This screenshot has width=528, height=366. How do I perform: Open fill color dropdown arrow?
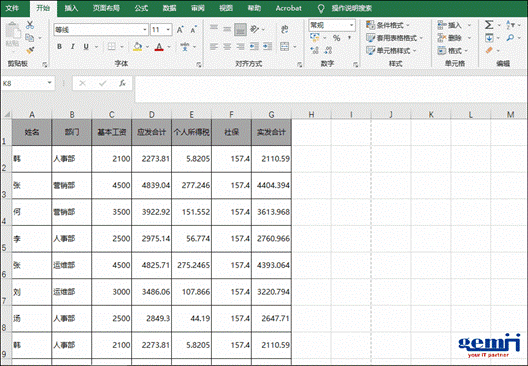tap(147, 47)
